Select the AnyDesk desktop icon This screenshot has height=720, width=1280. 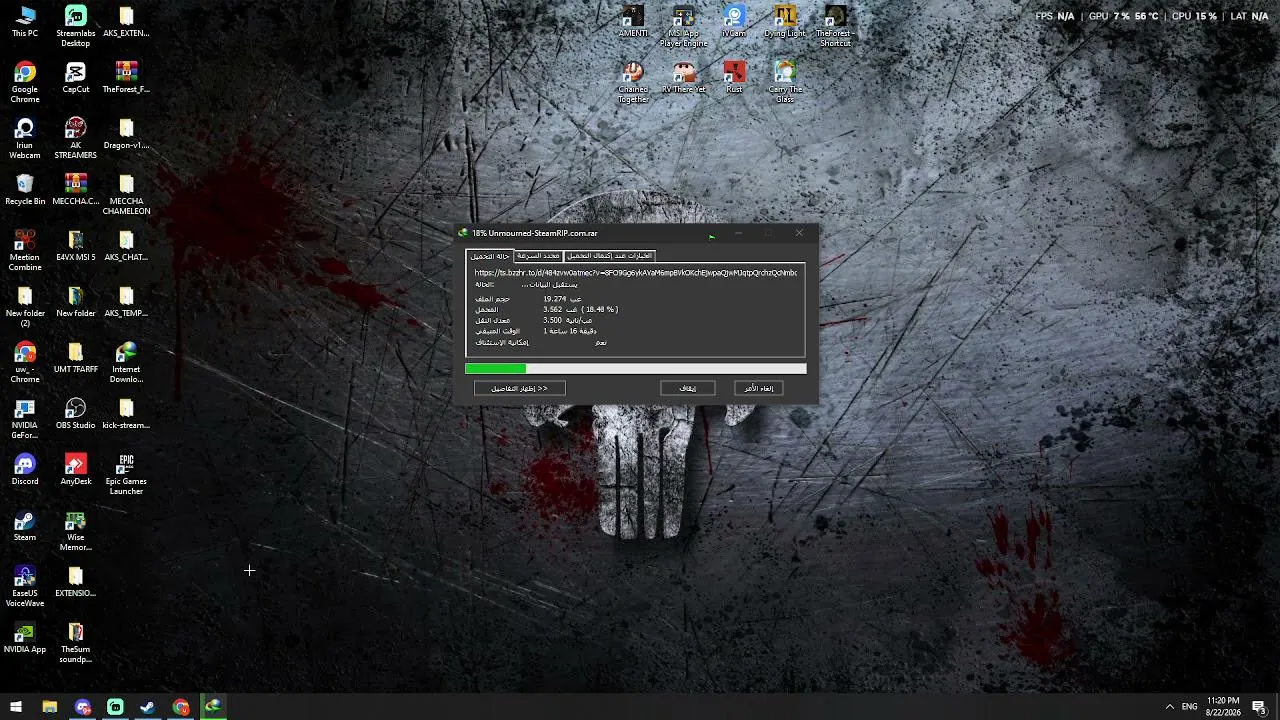(76, 470)
